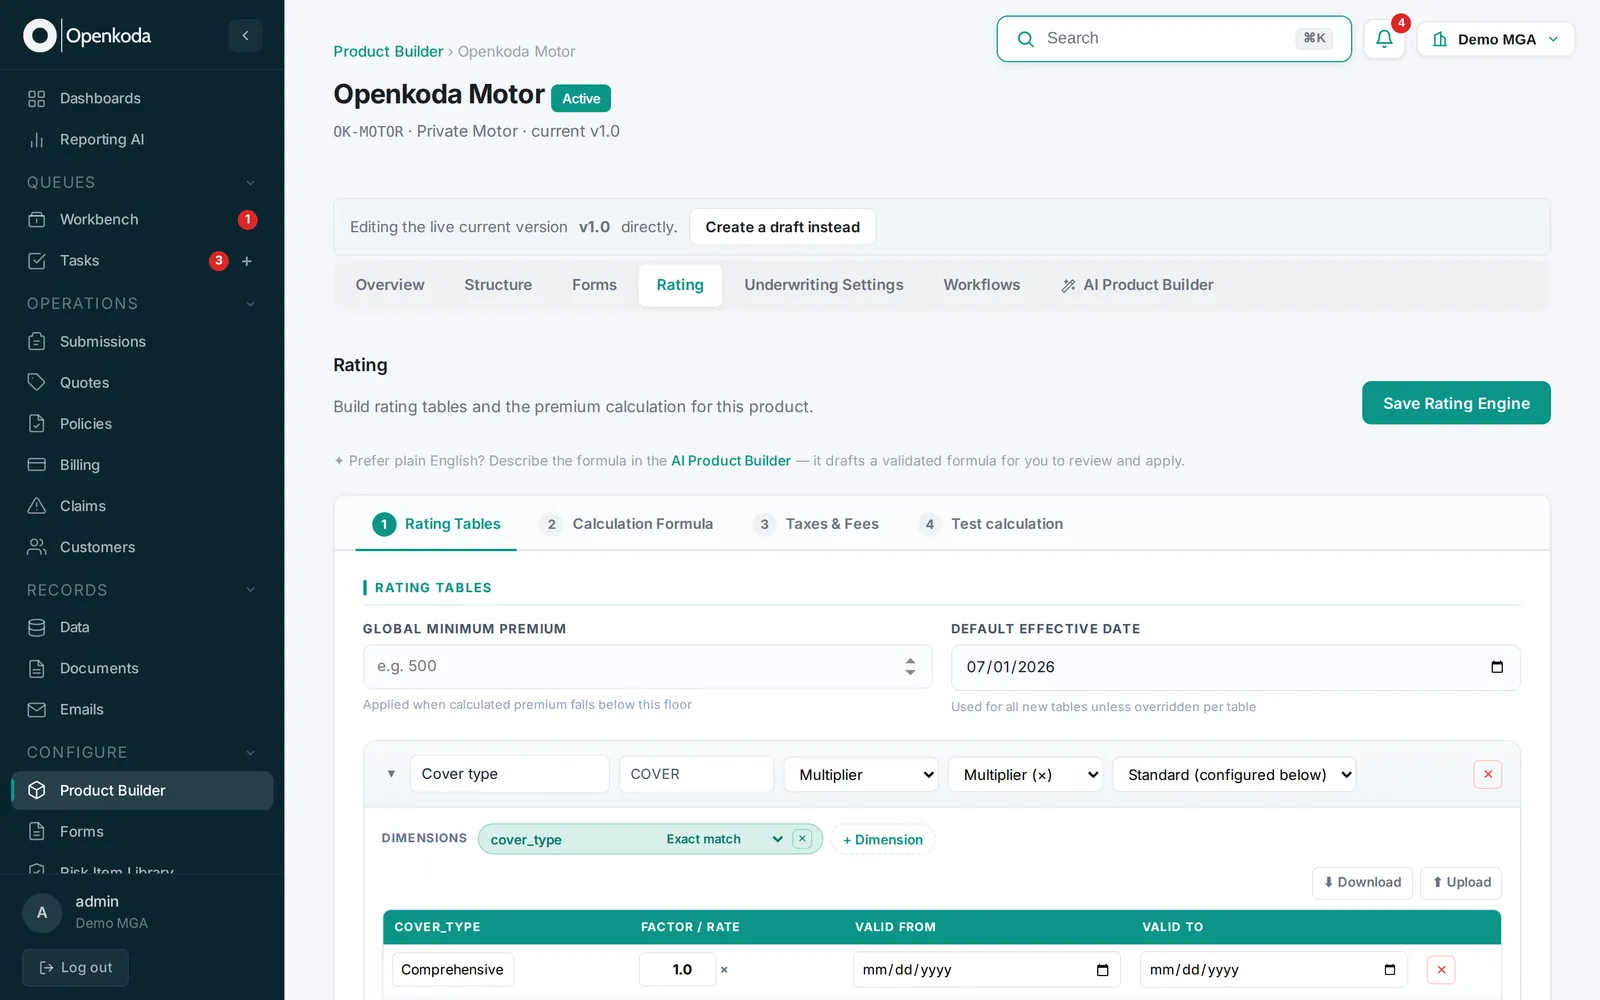Go to step 3 Taxes & Fees
The width and height of the screenshot is (1600, 1000).
[x=816, y=524]
